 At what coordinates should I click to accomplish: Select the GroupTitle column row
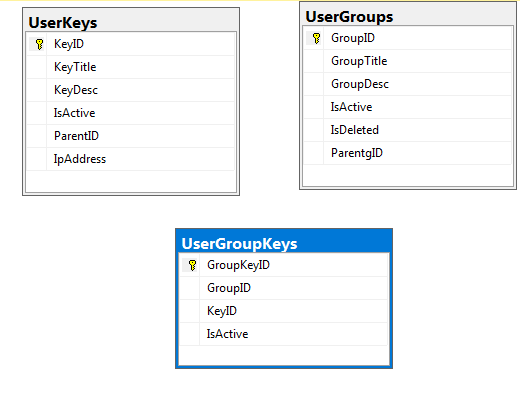pyautogui.click(x=408, y=61)
